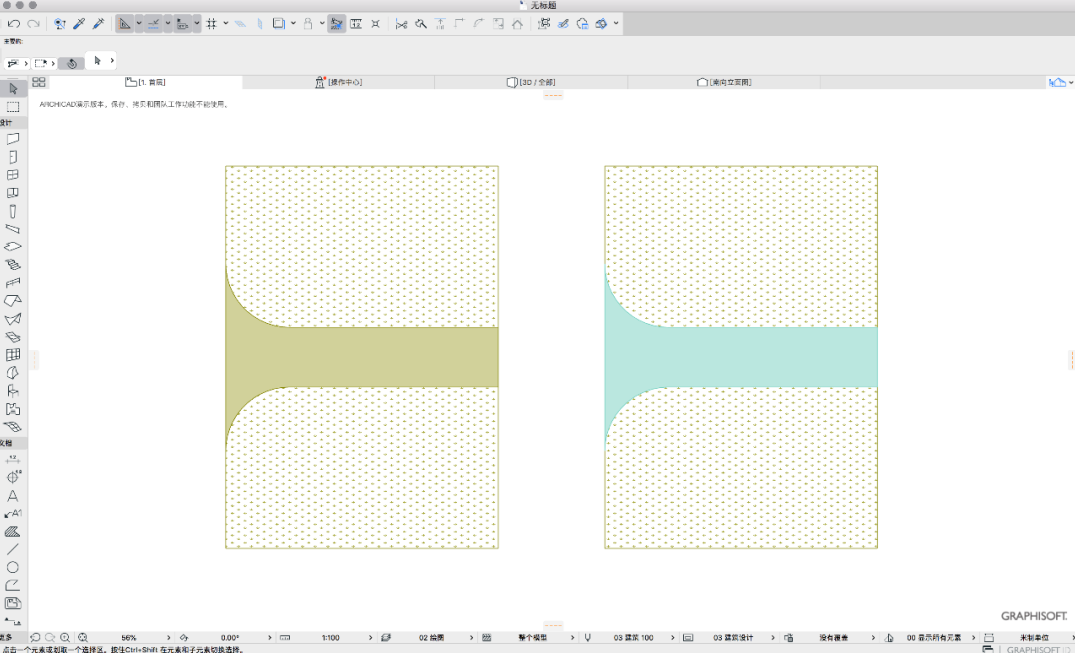
Task: Click the Scissors split tool icon
Action: 402,24
